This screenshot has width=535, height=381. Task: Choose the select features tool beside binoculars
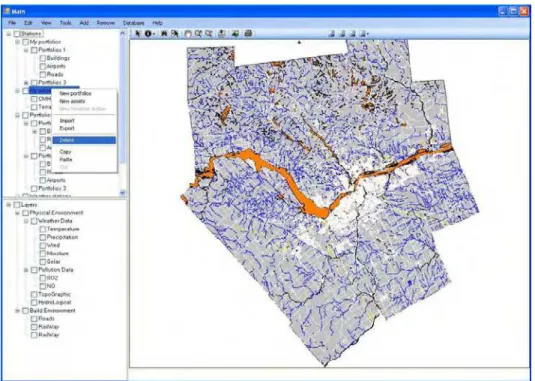[175, 33]
